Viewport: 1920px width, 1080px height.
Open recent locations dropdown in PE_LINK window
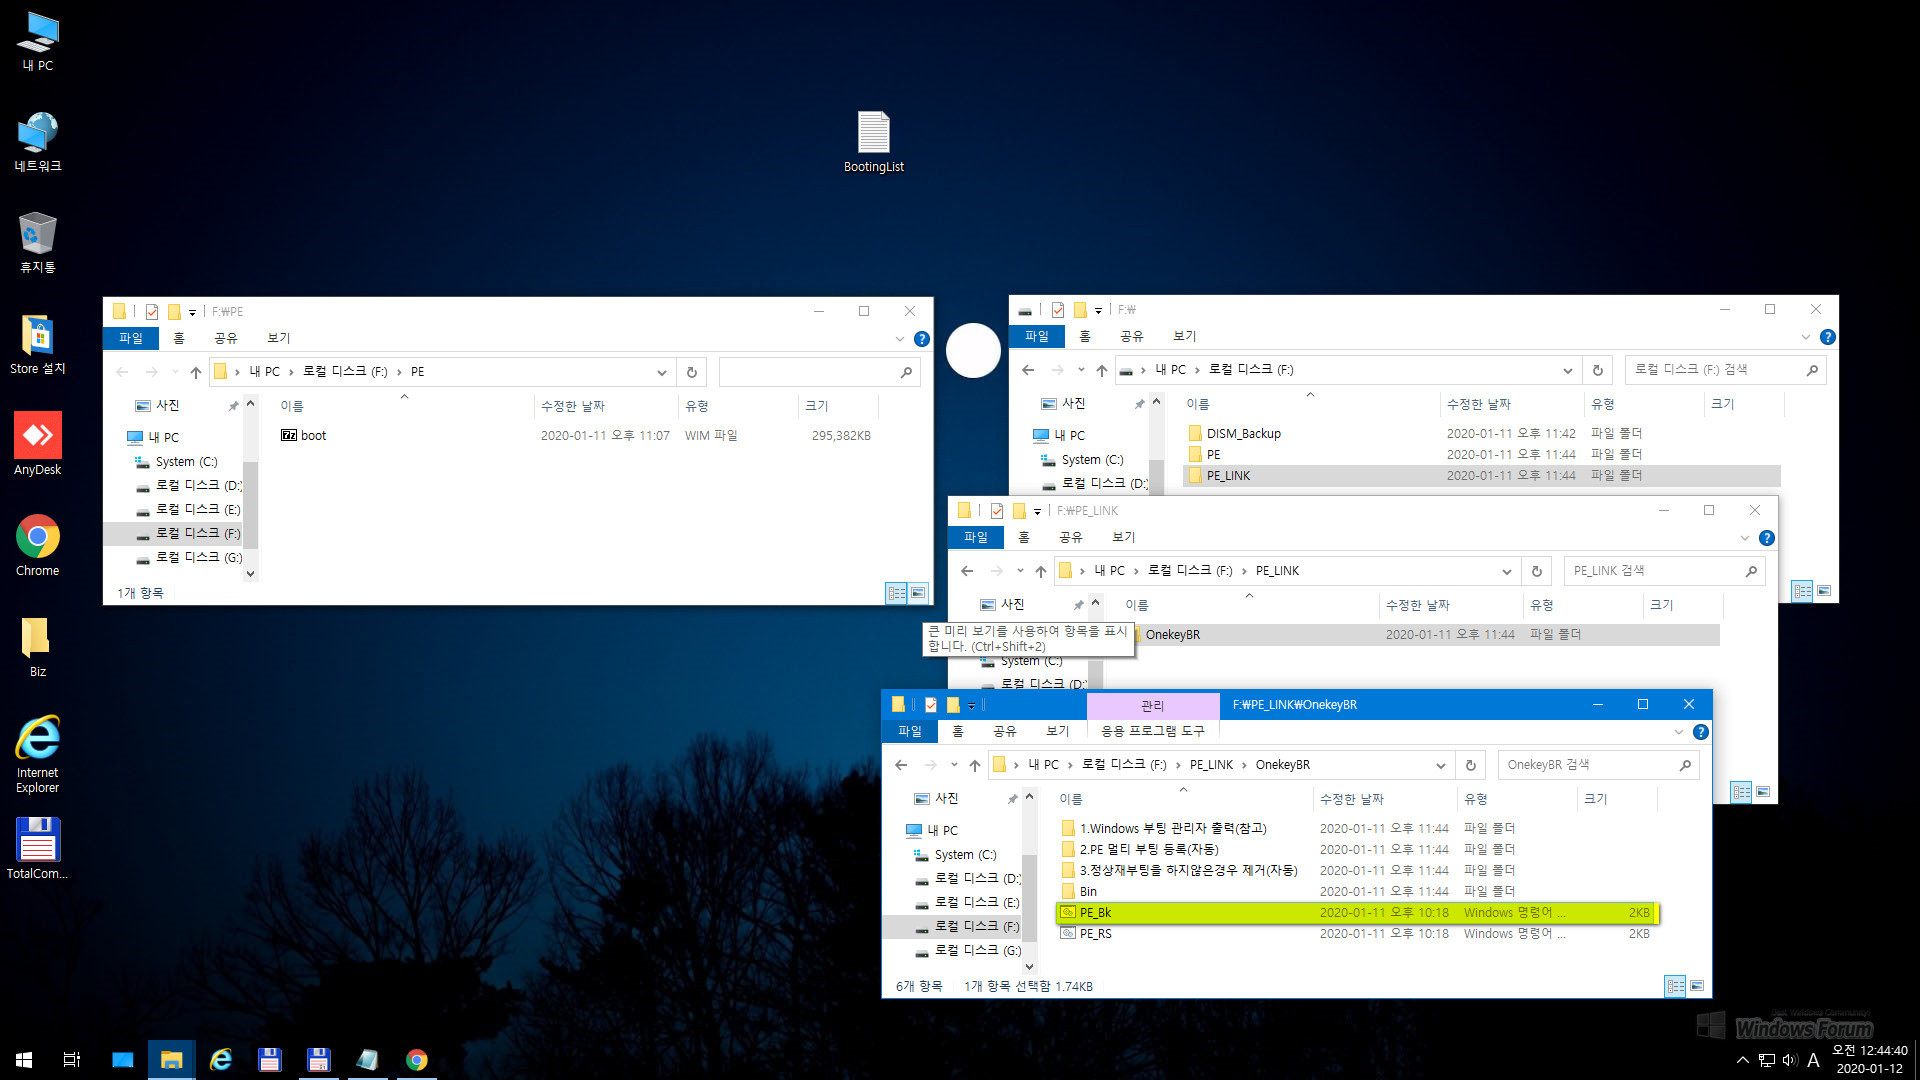pos(1020,571)
